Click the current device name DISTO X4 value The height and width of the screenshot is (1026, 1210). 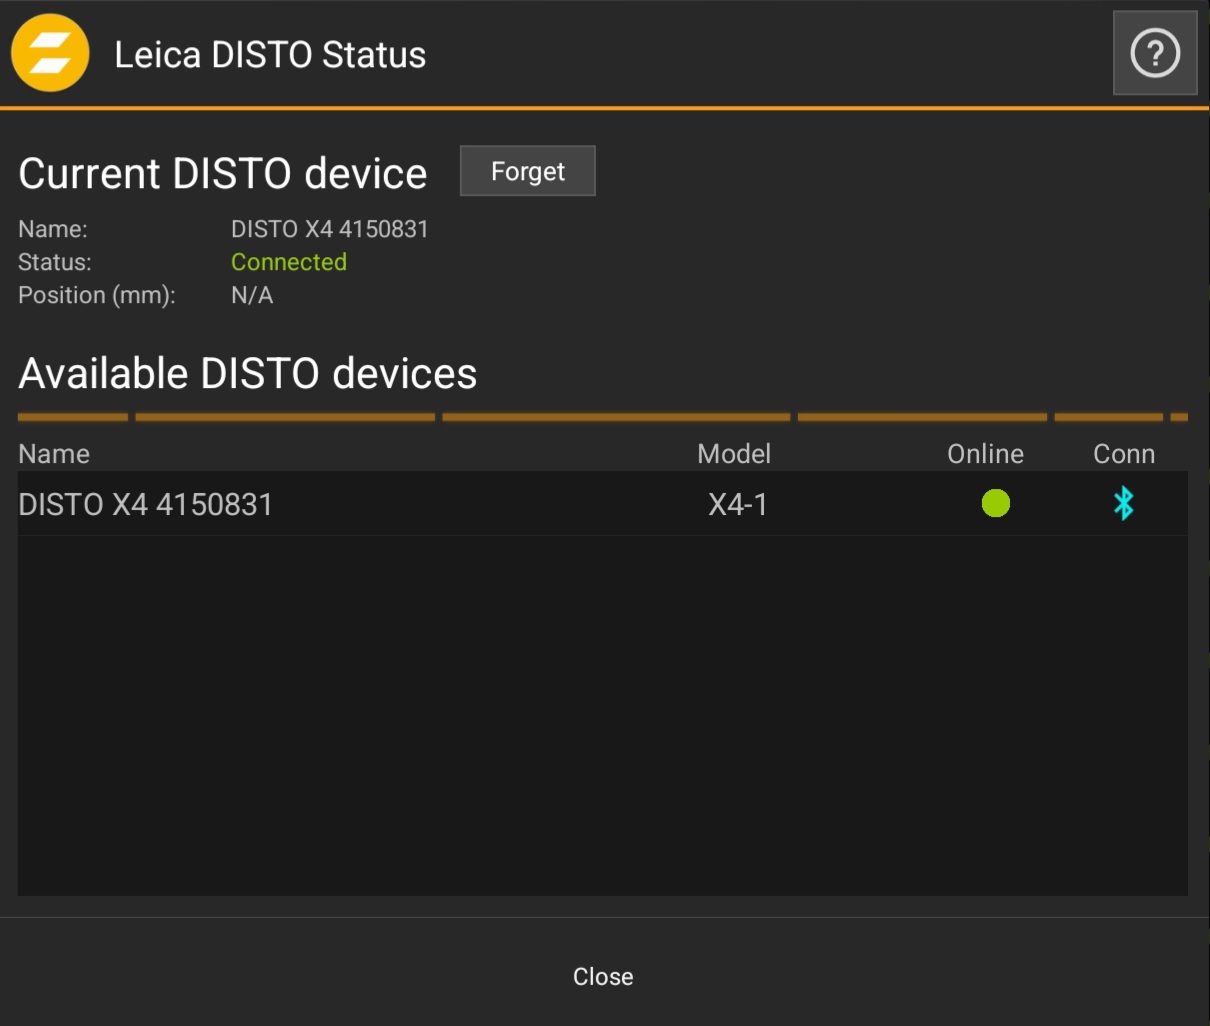[330, 229]
